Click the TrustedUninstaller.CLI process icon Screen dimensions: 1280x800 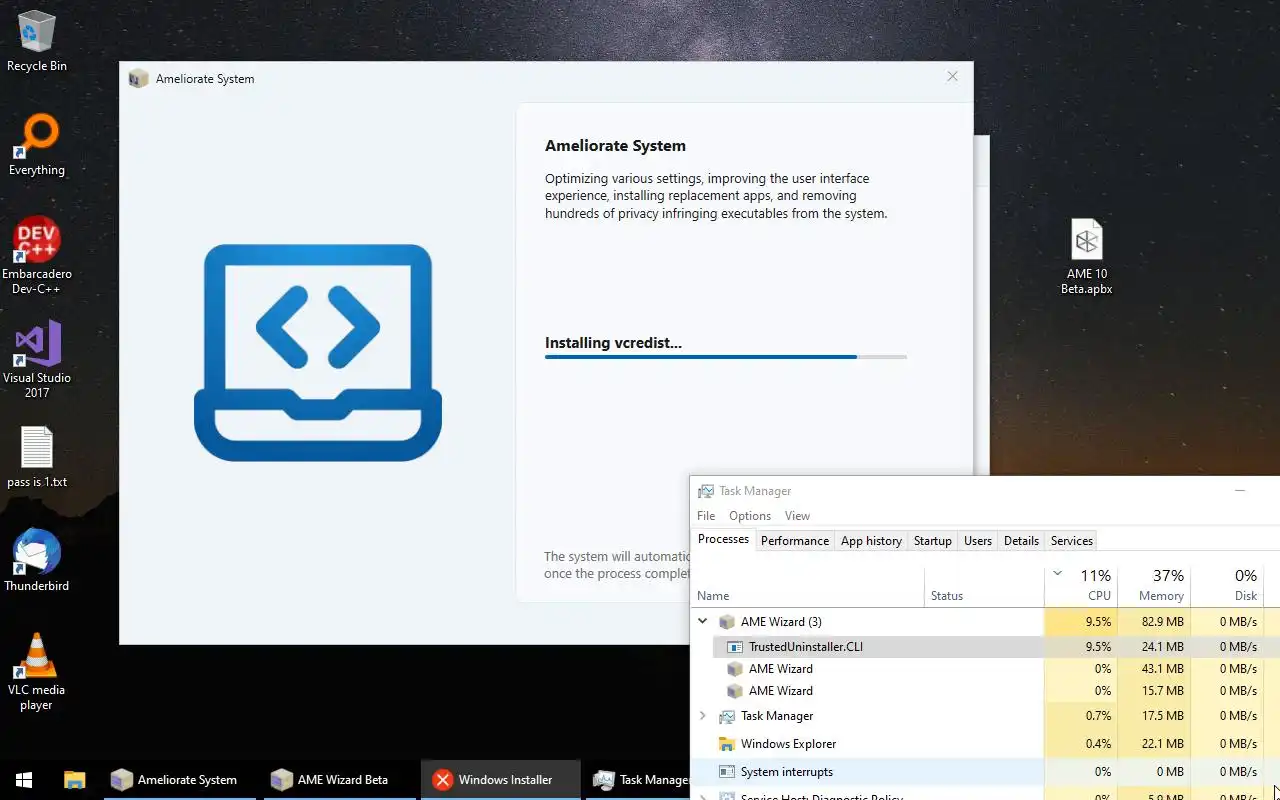coord(735,647)
